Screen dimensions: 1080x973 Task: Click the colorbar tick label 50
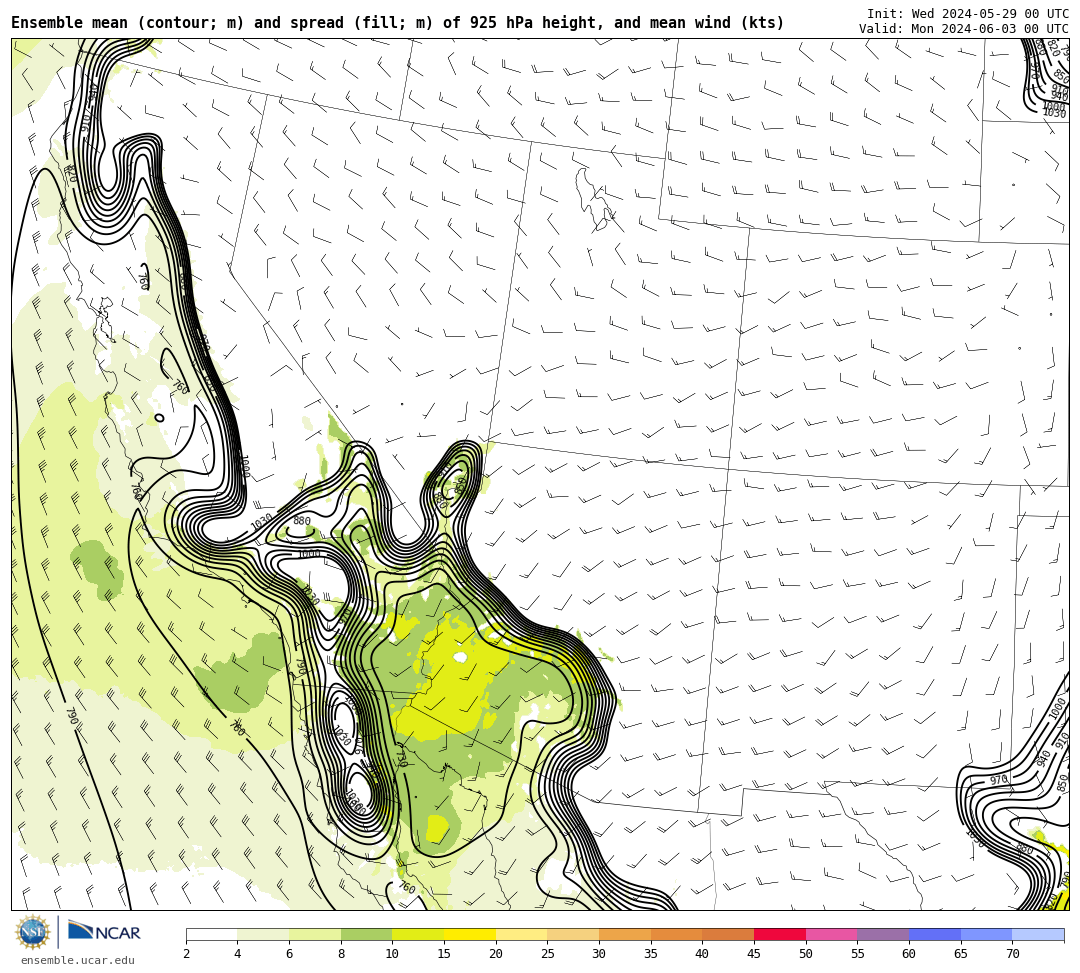805,954
